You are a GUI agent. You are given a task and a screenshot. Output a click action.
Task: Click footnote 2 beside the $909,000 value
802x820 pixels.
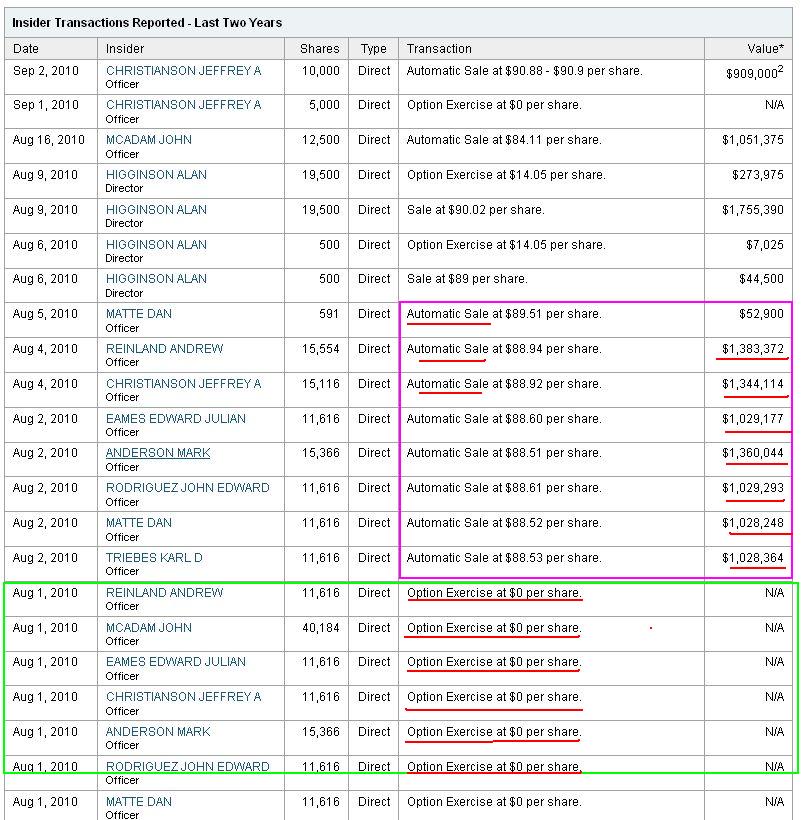(x=781, y=68)
